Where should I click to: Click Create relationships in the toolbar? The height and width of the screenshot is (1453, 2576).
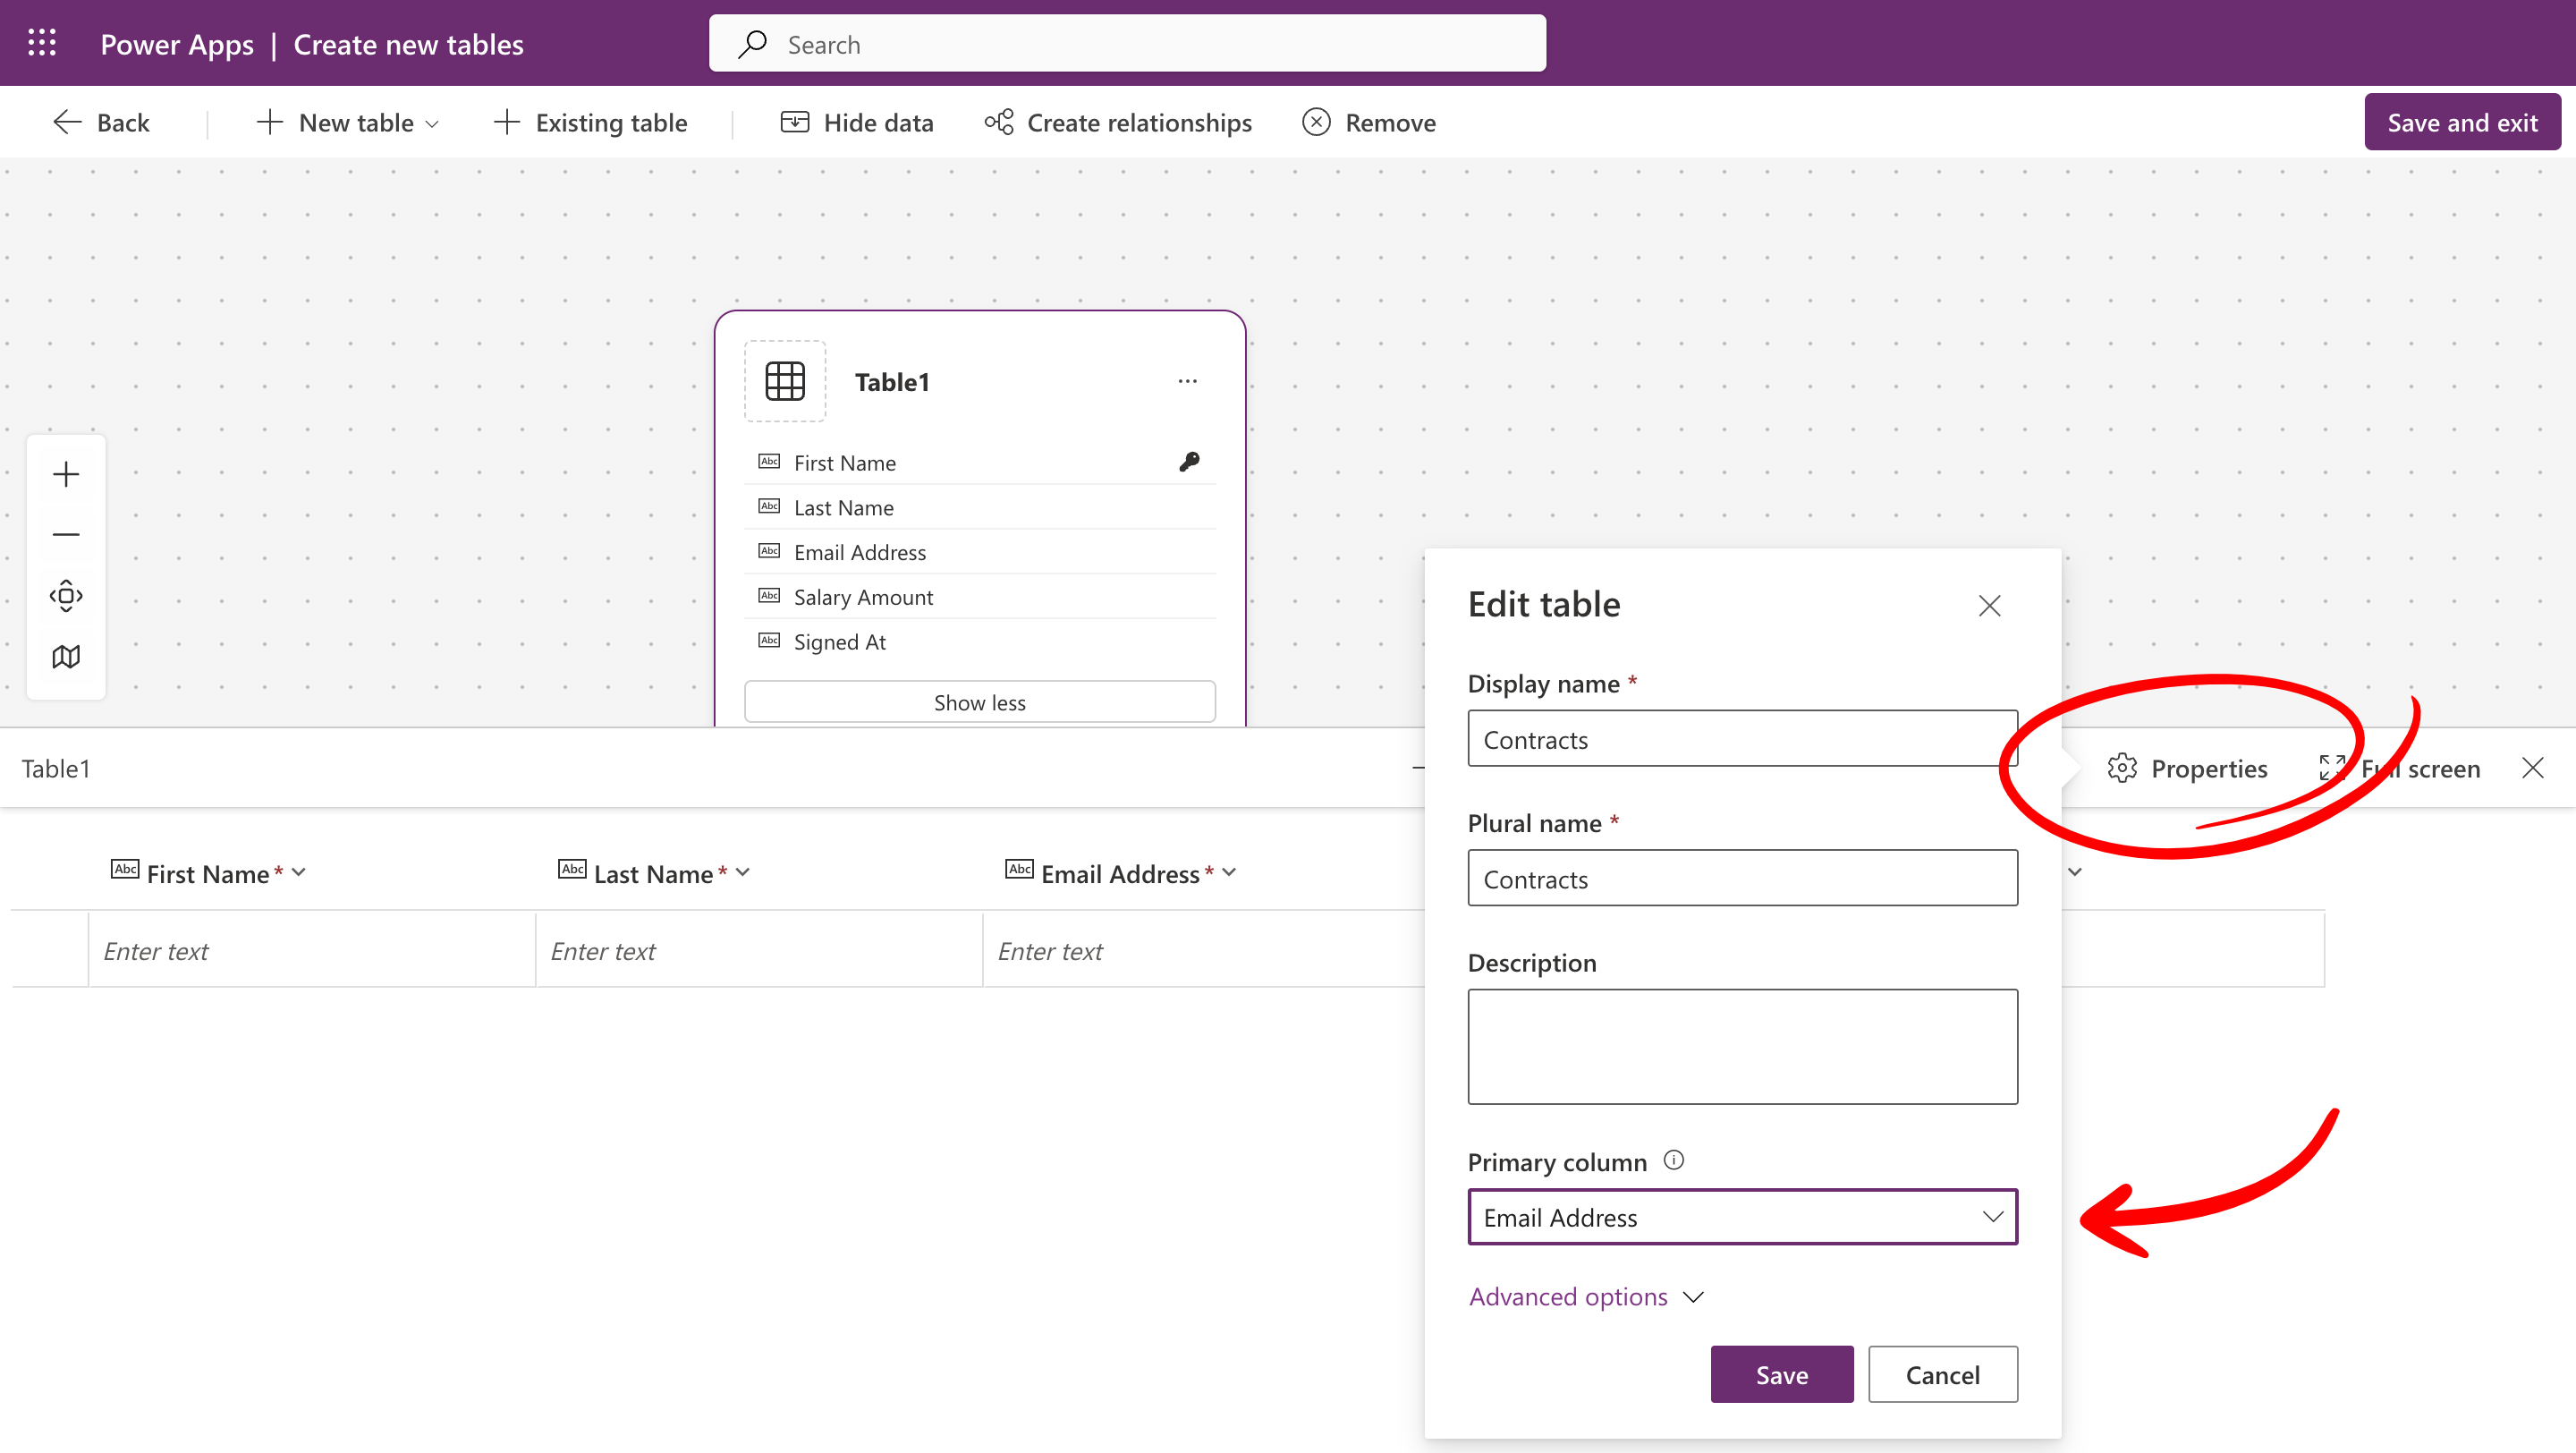1118,122
